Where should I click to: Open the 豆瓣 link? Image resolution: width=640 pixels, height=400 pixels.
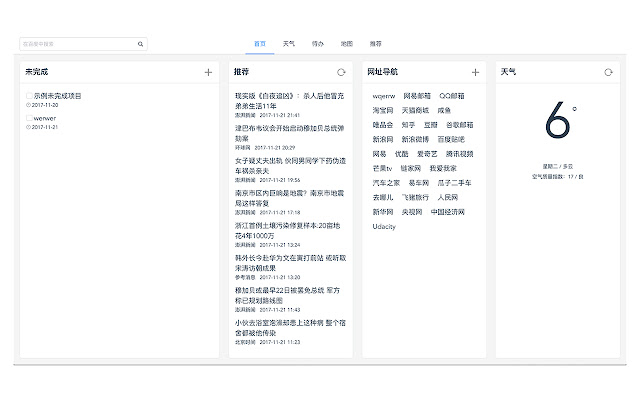point(430,125)
